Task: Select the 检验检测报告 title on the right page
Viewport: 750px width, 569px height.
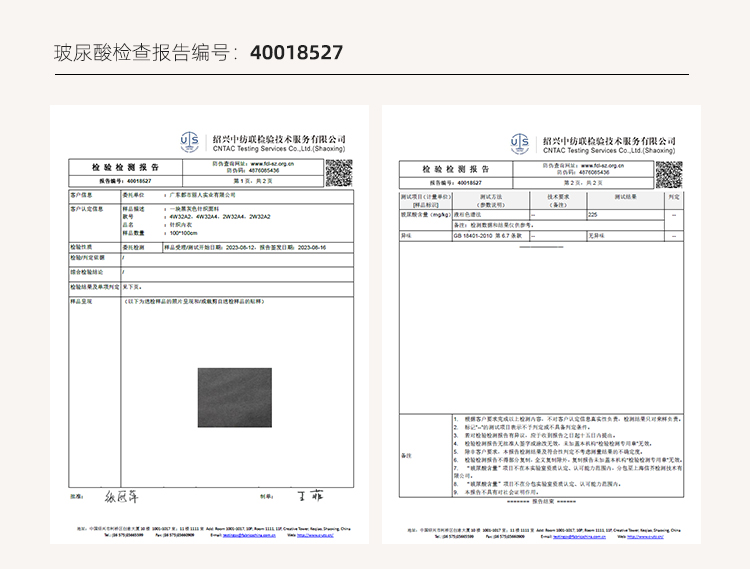Action: click(456, 169)
